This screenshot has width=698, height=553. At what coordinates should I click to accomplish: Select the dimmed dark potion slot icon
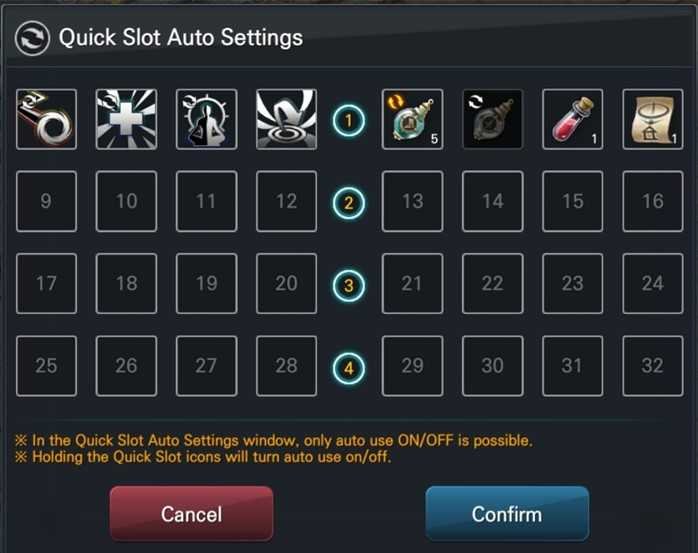pos(492,119)
